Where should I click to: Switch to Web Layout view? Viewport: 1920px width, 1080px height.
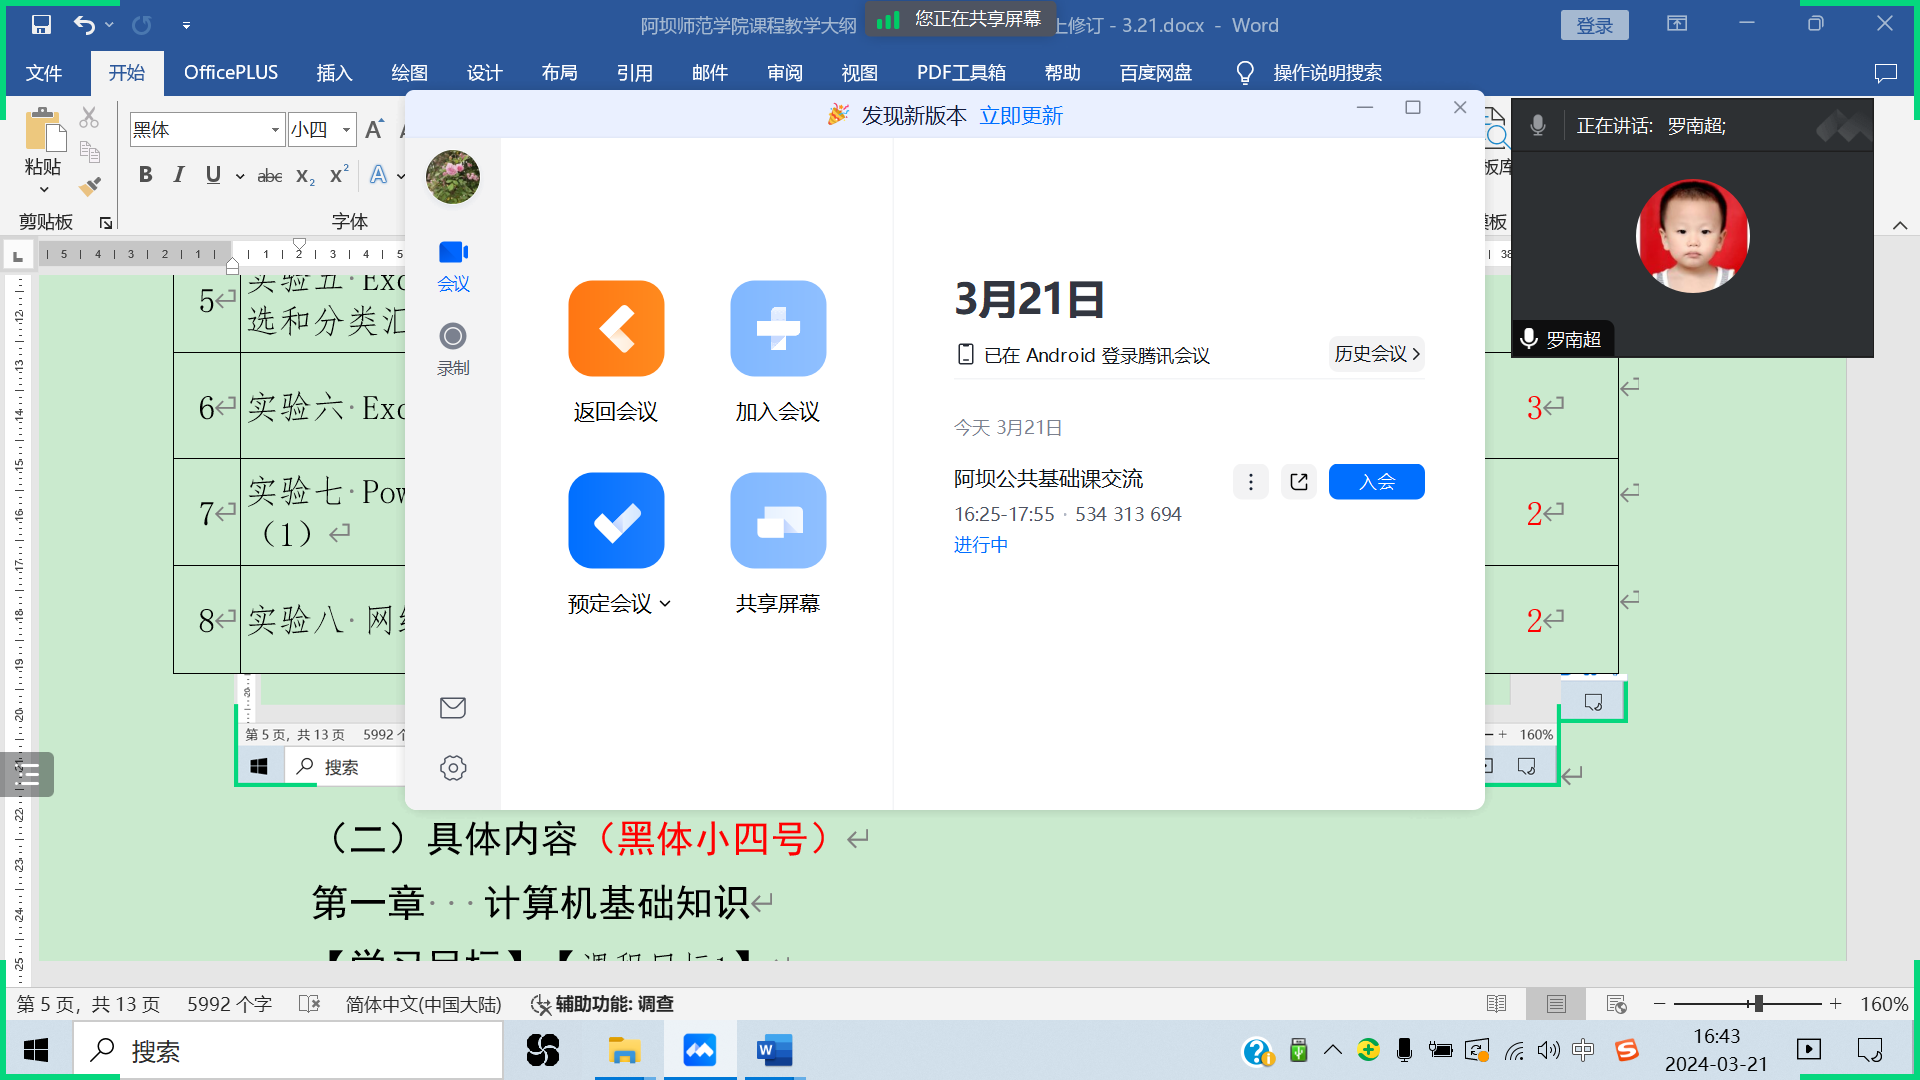tap(1616, 1003)
